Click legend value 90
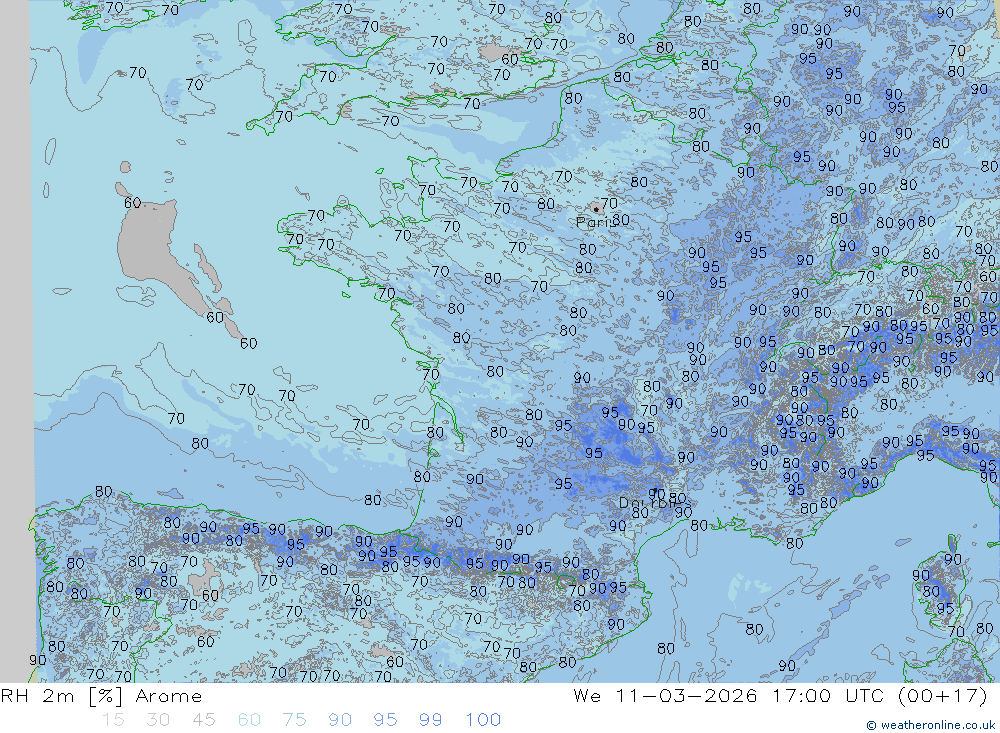The height and width of the screenshot is (733, 1000). click(340, 720)
